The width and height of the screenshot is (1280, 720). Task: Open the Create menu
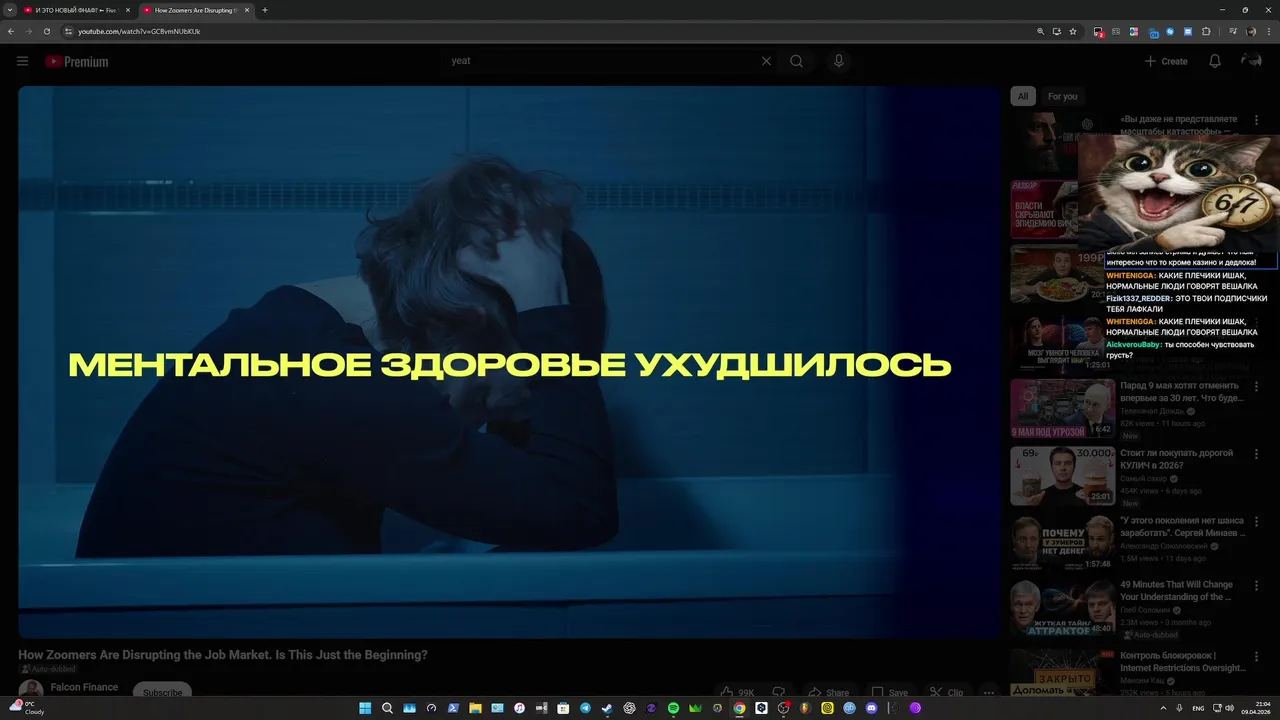1166,61
